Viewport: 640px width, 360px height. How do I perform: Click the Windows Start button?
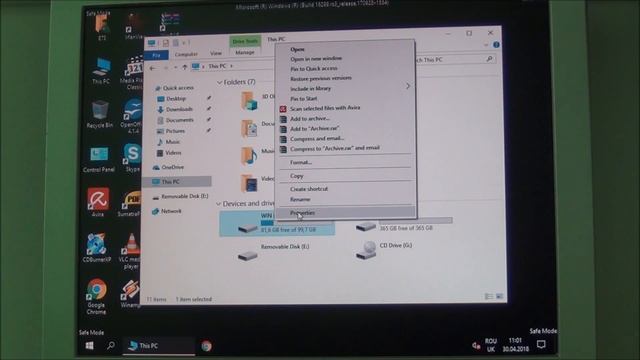(x=89, y=345)
